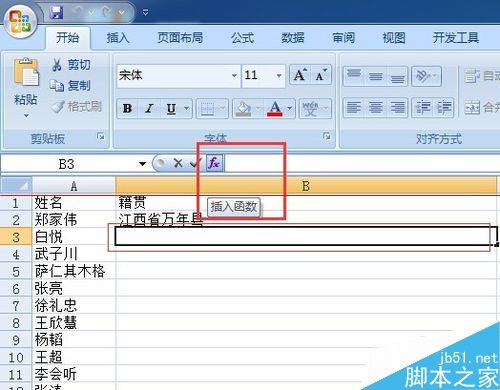Toggle underline formatting

[x=171, y=108]
